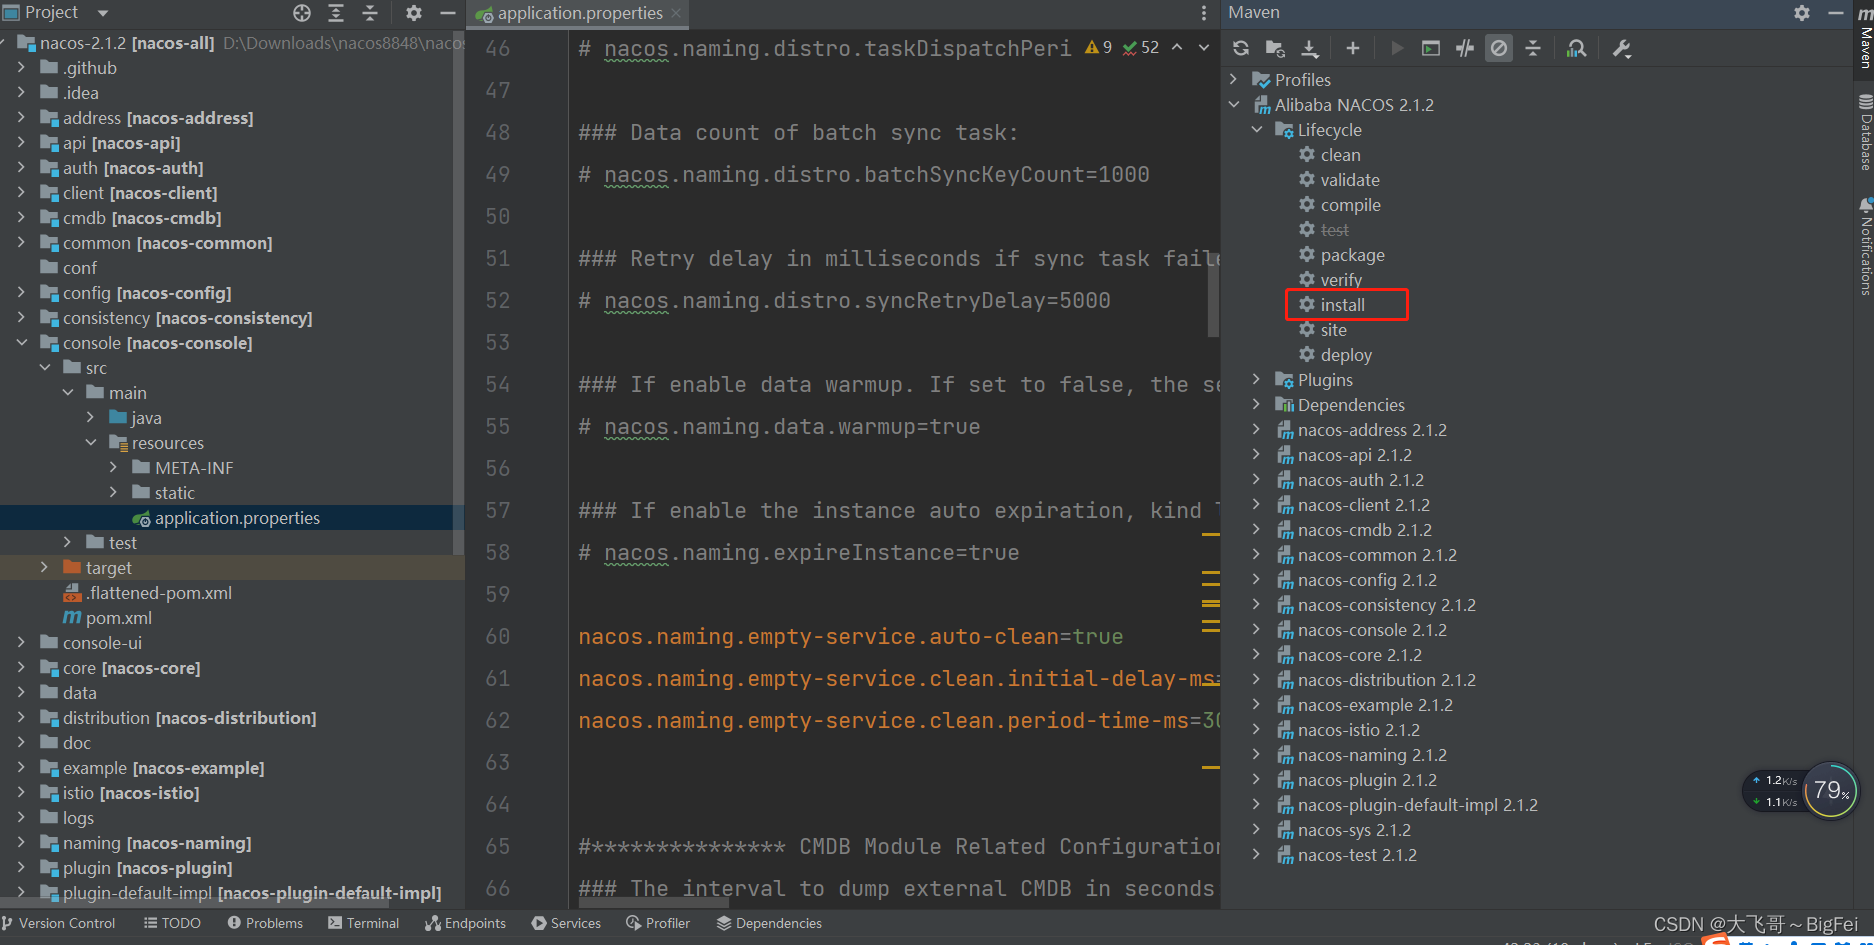The width and height of the screenshot is (1874, 945).
Task: Select the compile lifecycle goal
Action: (1350, 205)
